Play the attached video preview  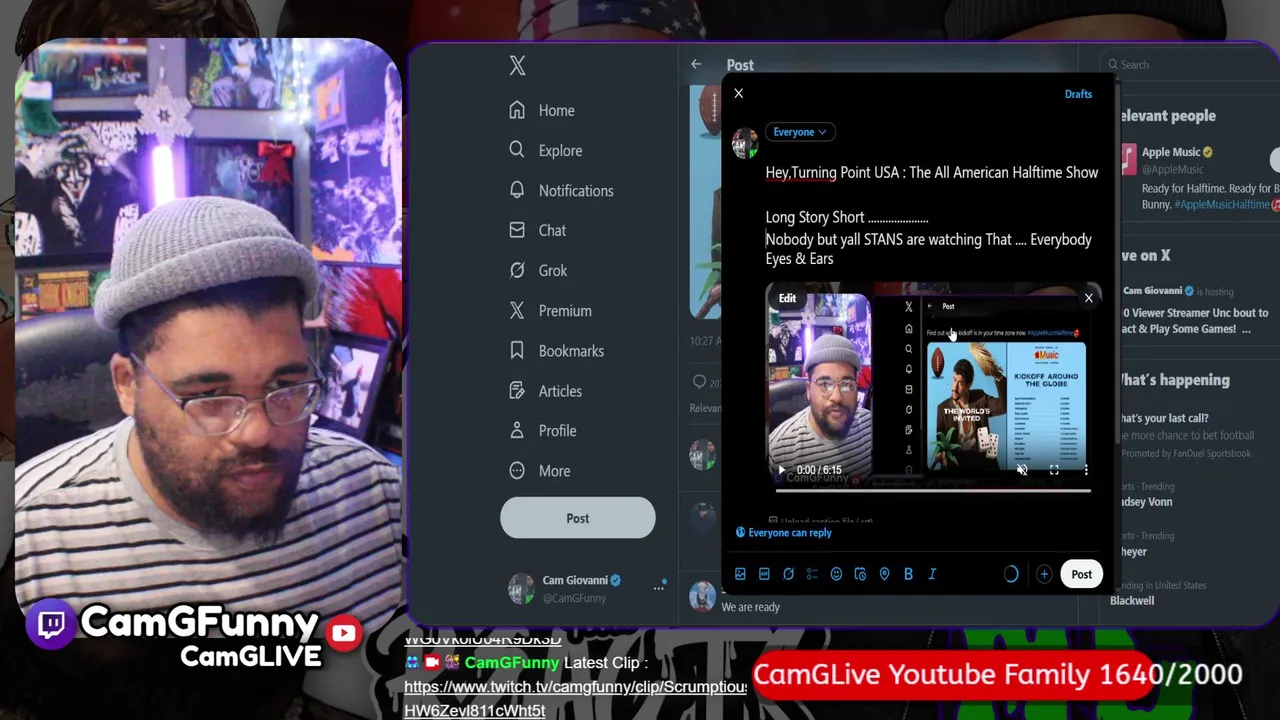click(782, 470)
